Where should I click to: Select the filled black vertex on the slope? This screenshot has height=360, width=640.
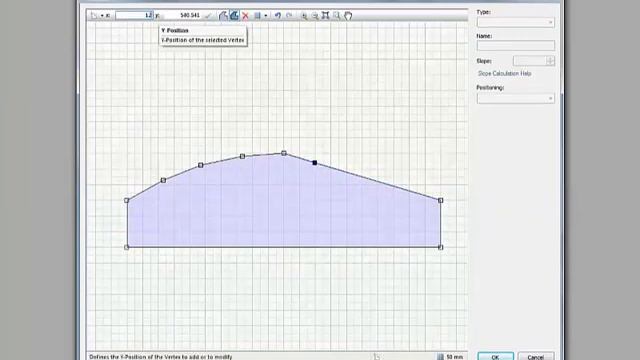tap(315, 163)
